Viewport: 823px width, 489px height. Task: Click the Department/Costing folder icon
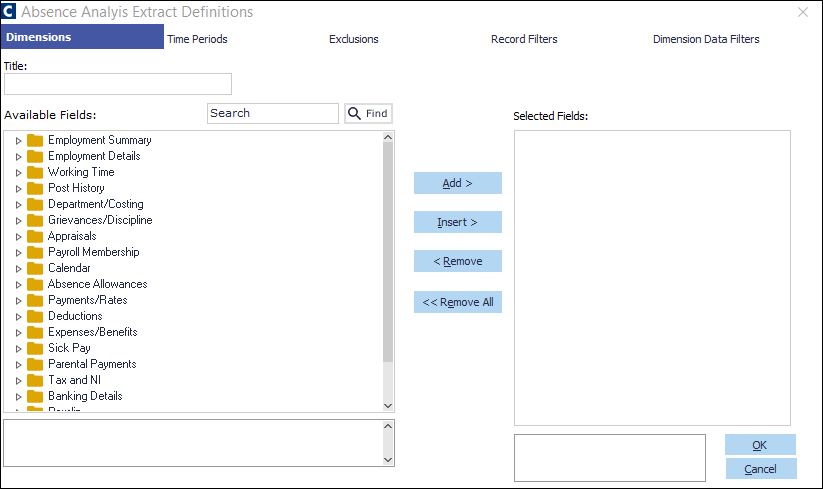click(x=35, y=205)
